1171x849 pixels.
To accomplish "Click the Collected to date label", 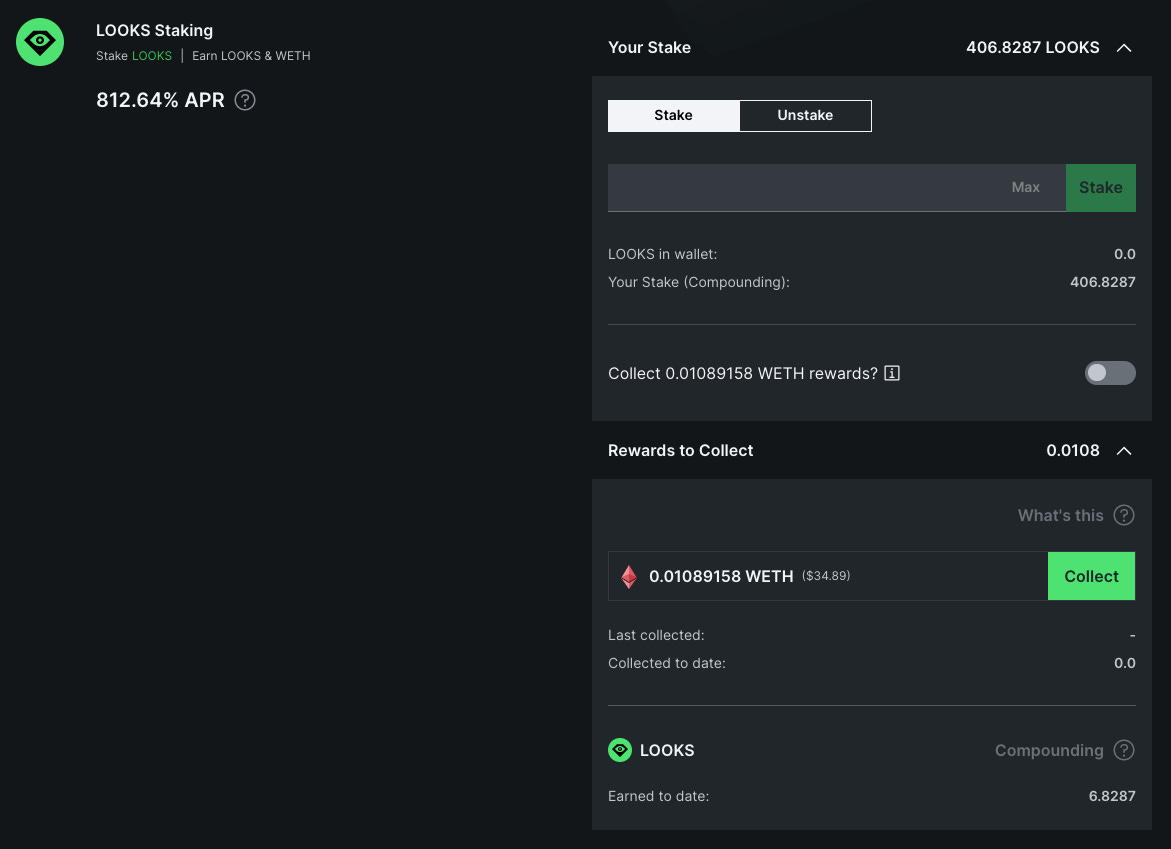I will [666, 663].
